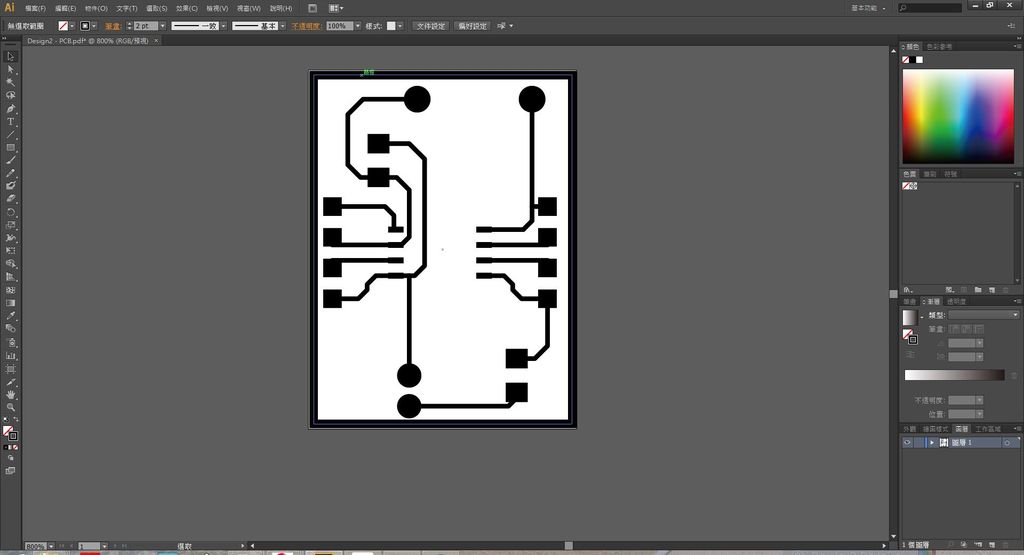Click the gradient slider bar
This screenshot has height=555, width=1024.
(954, 375)
